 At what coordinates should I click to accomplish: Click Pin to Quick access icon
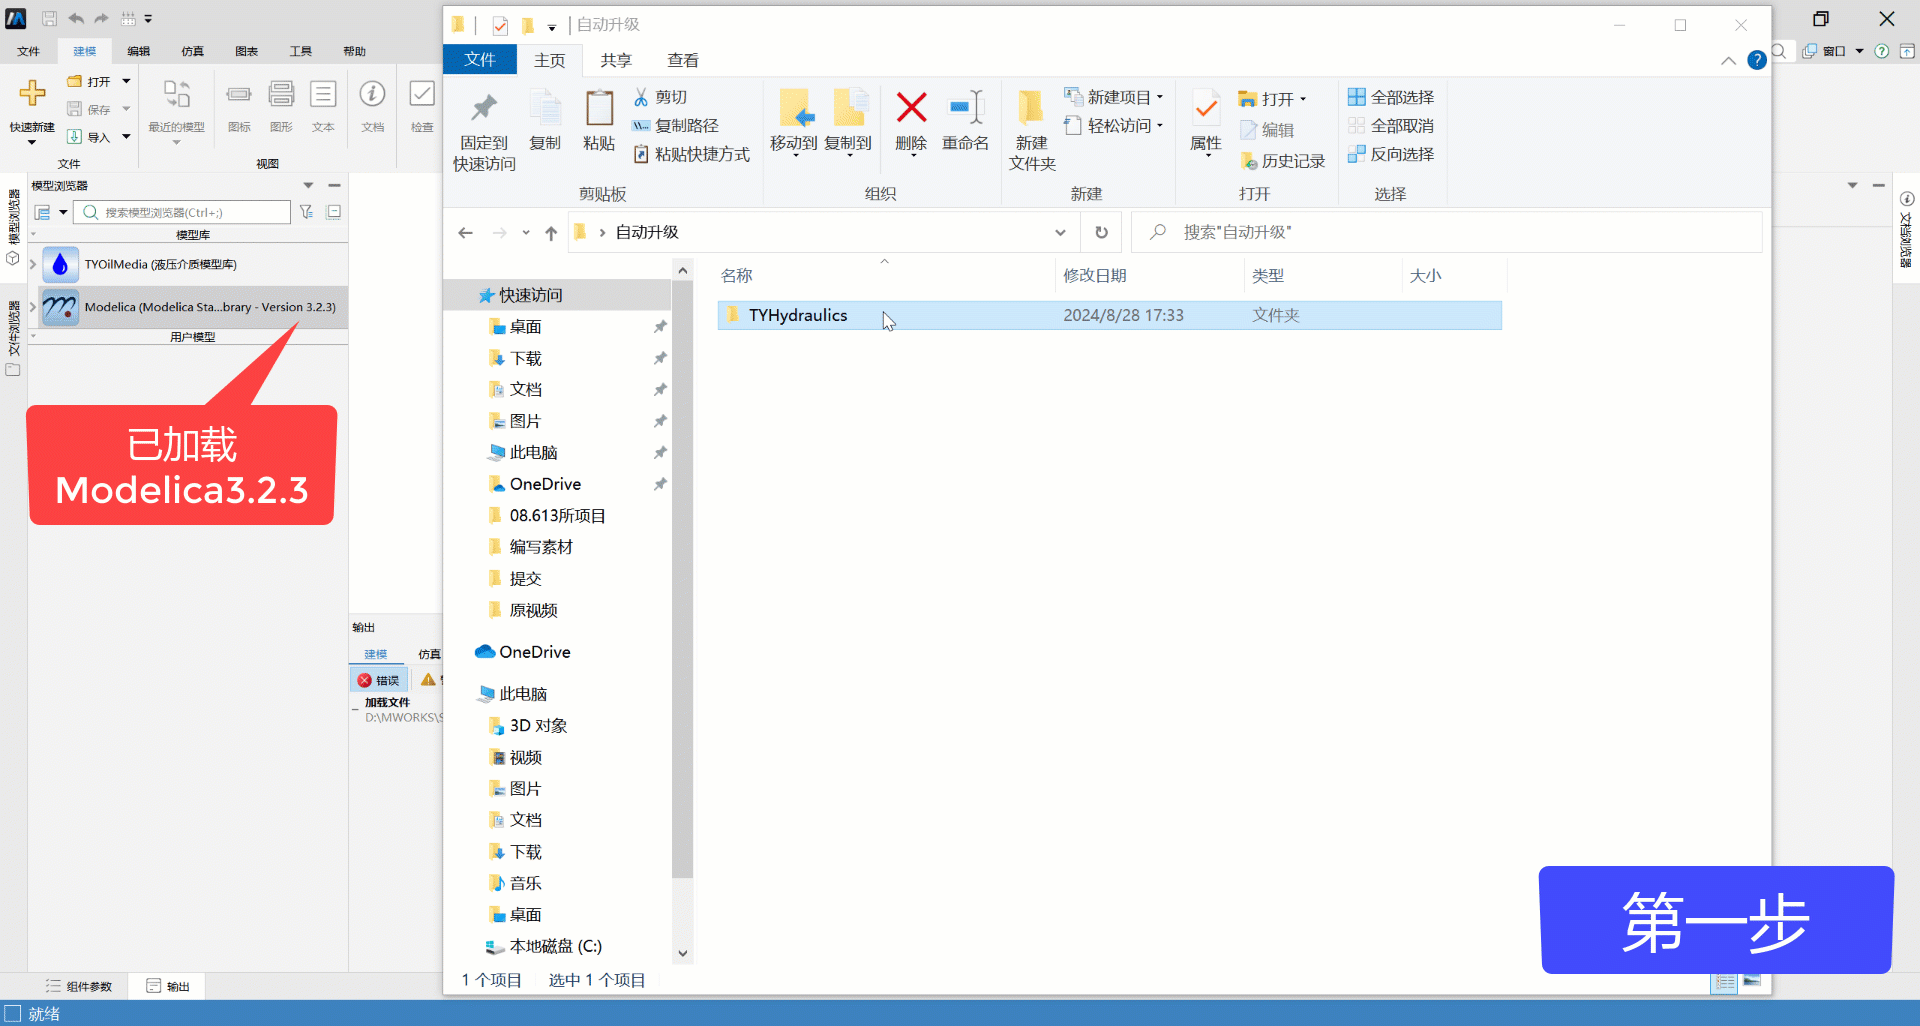(484, 108)
